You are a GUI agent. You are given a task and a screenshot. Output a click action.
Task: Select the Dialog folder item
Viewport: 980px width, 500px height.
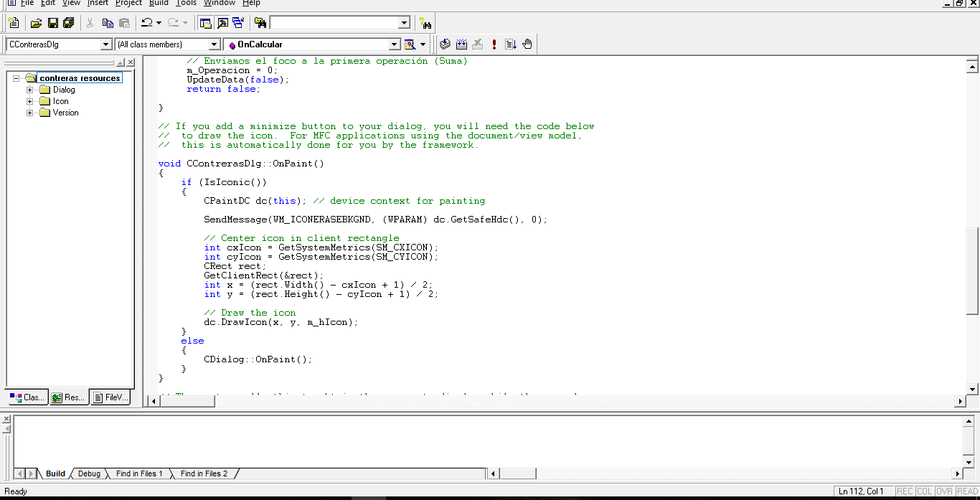64,89
